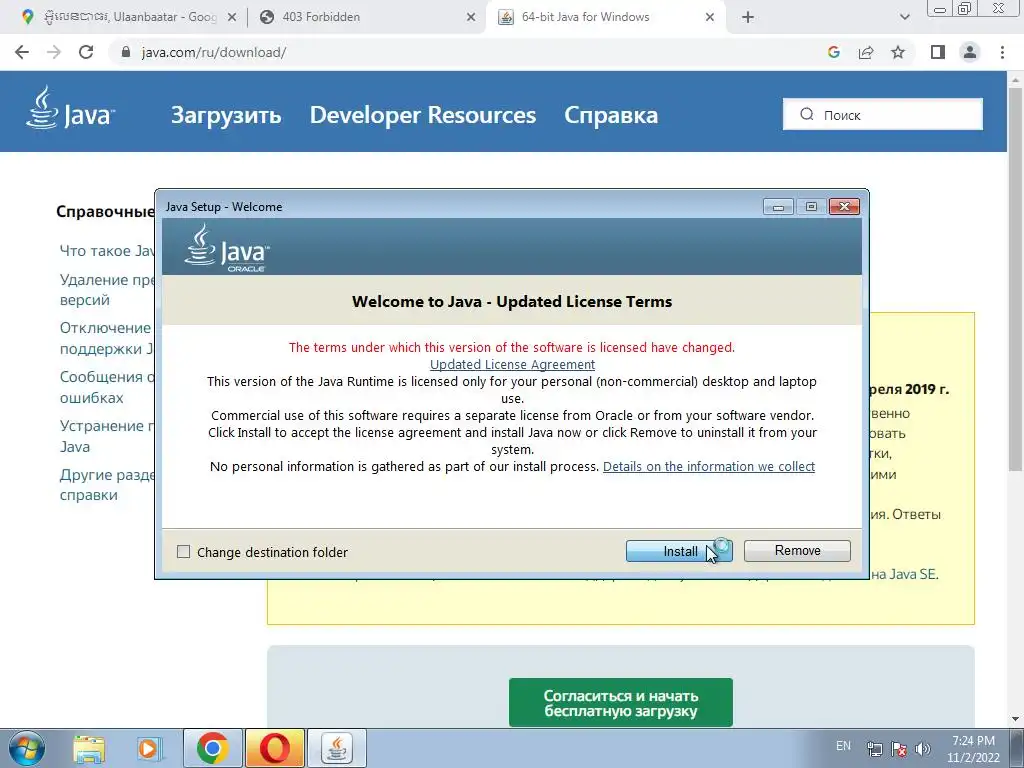
Task: Minimize the Java Setup dialog
Action: tap(778, 207)
